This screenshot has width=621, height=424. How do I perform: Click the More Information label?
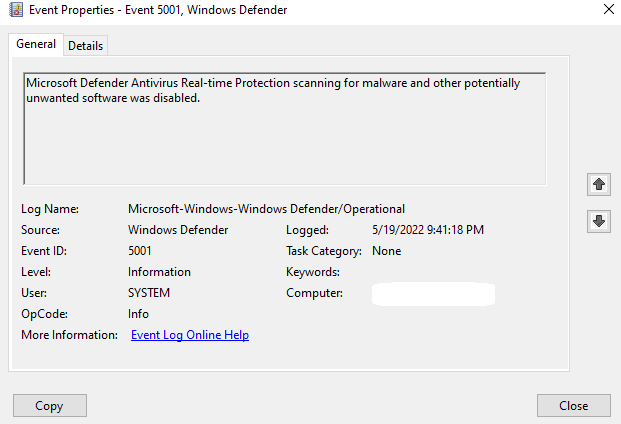[x=69, y=335]
